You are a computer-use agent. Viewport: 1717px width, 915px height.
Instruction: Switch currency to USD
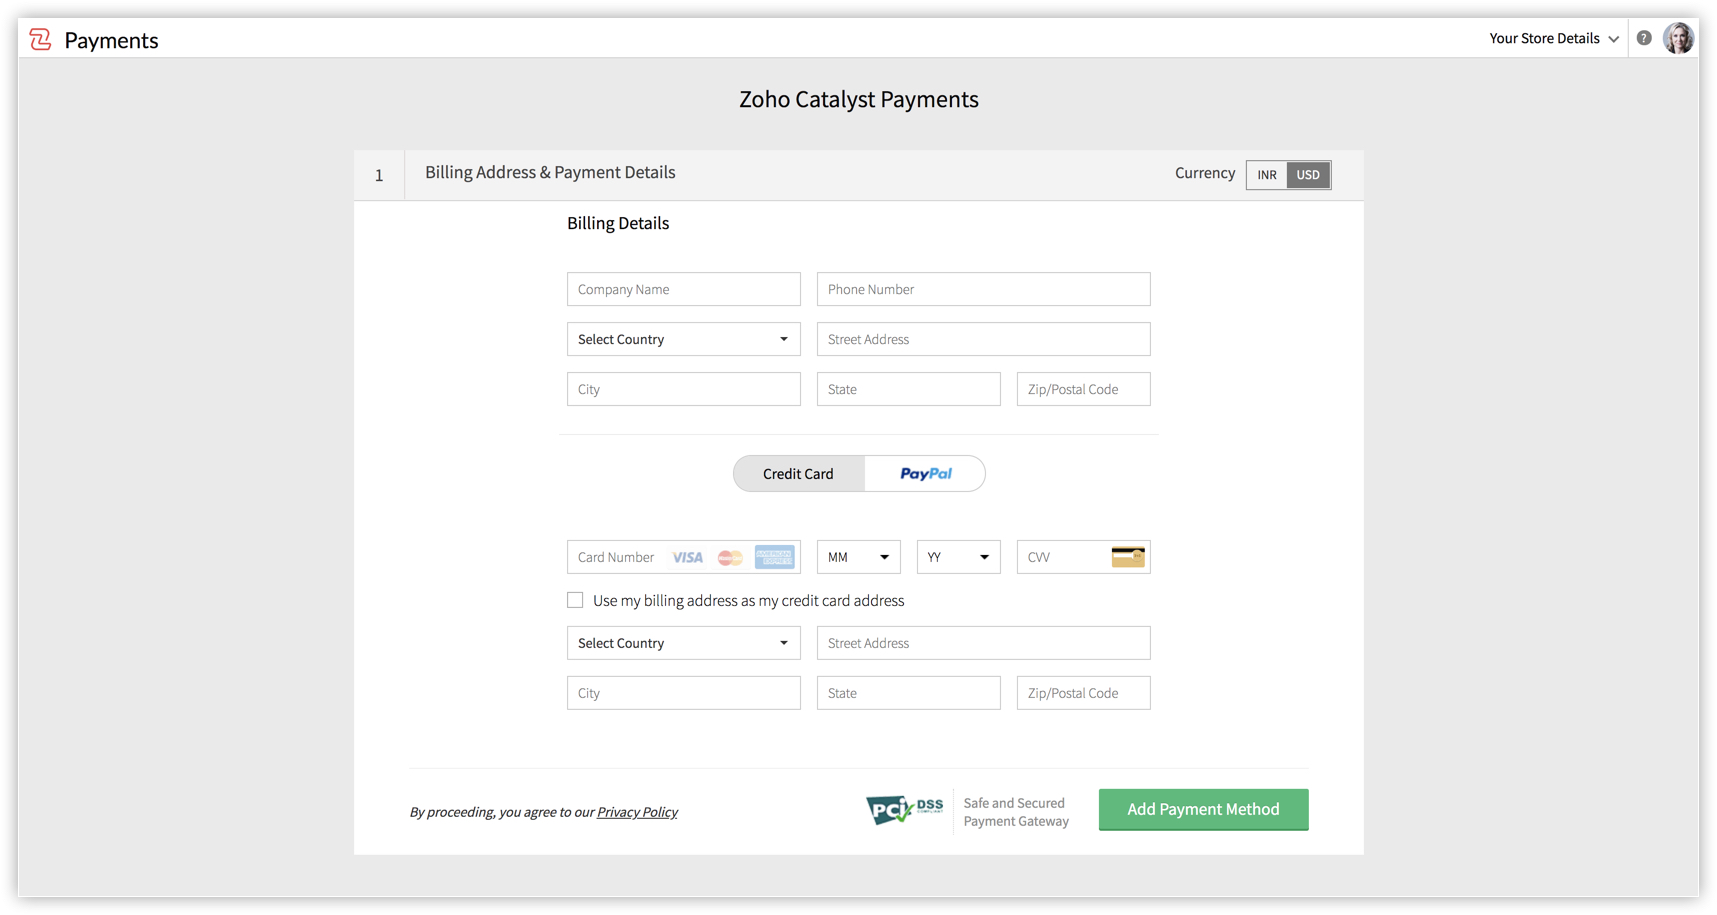point(1308,175)
